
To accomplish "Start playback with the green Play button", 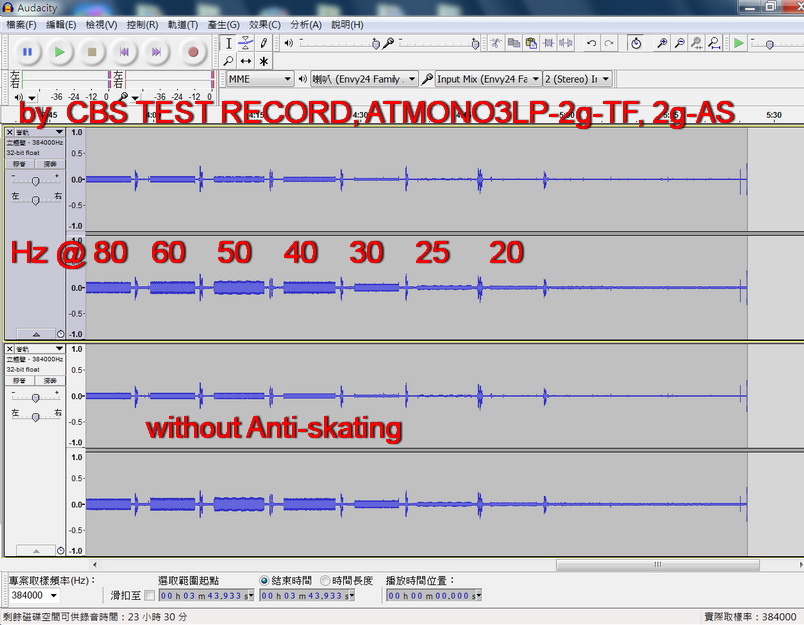I will (59, 52).
